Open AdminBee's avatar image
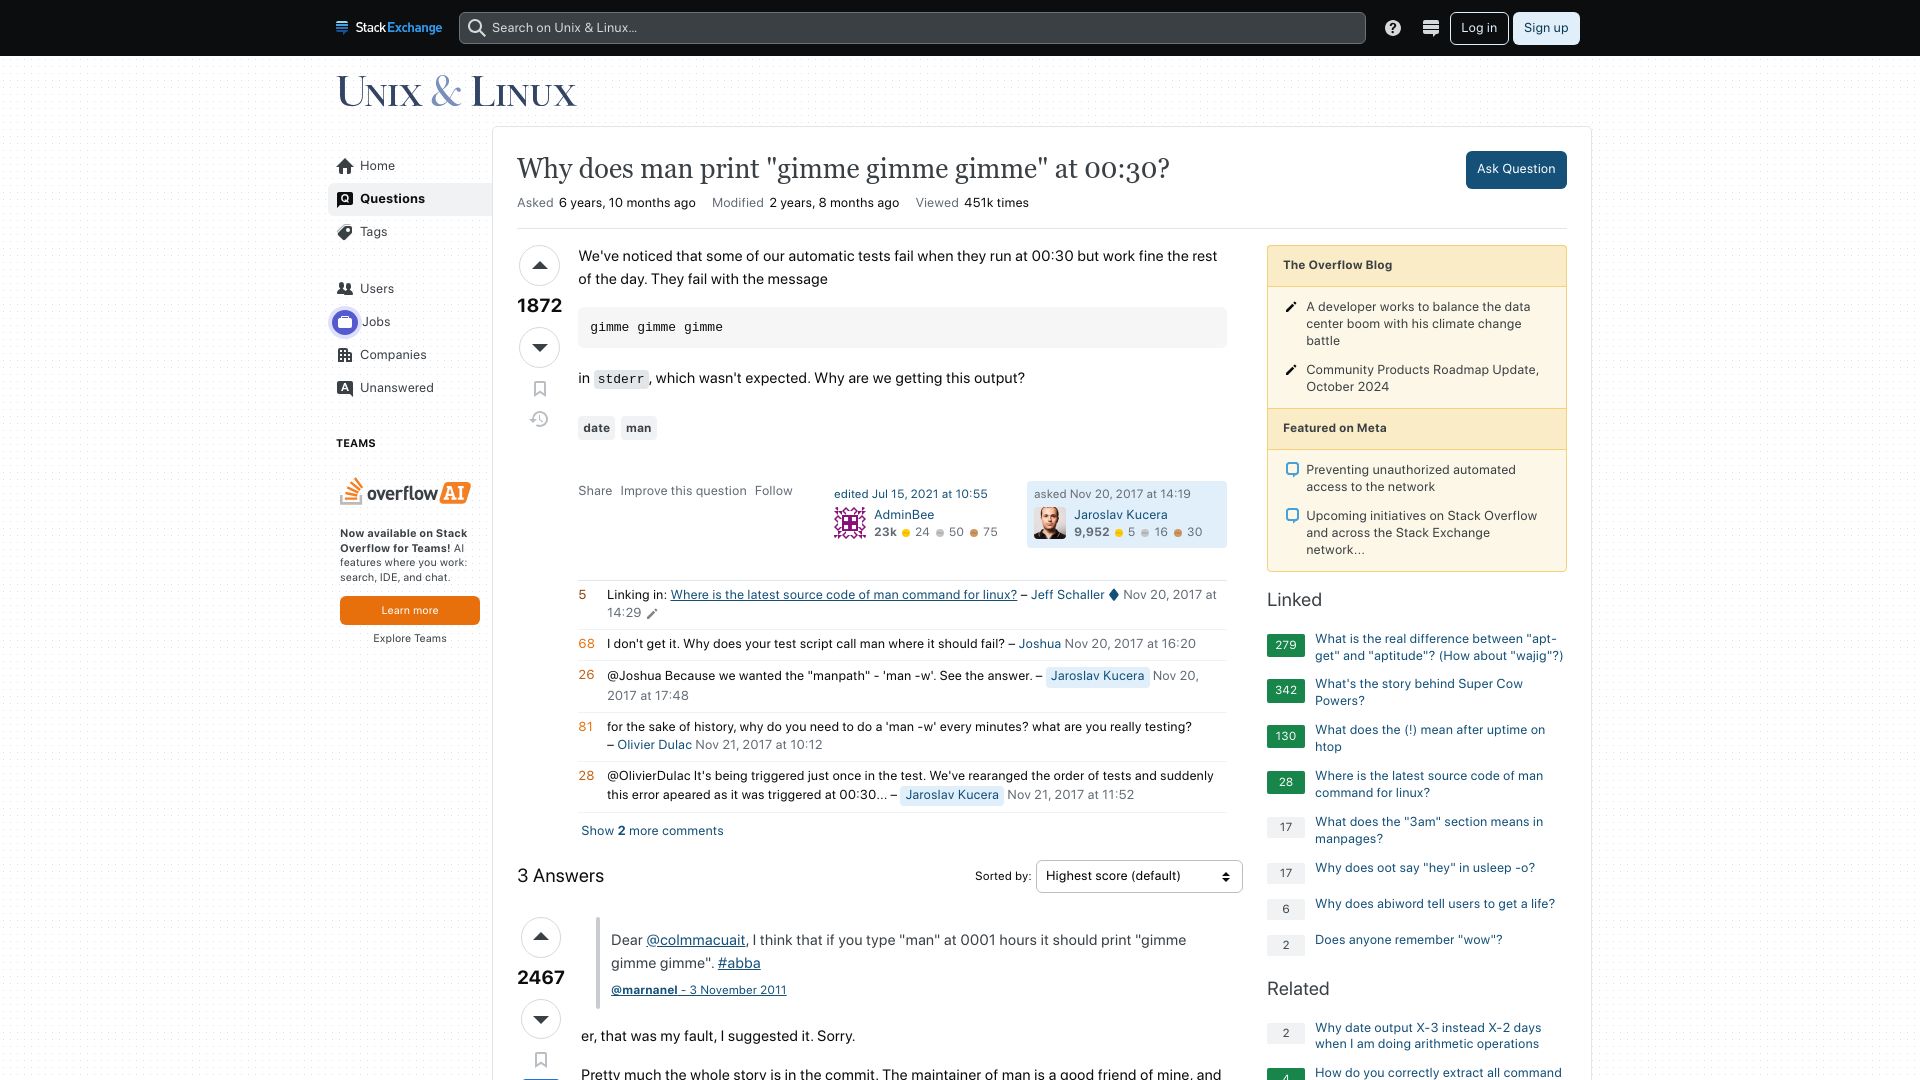The height and width of the screenshot is (1080, 1920). click(850, 523)
